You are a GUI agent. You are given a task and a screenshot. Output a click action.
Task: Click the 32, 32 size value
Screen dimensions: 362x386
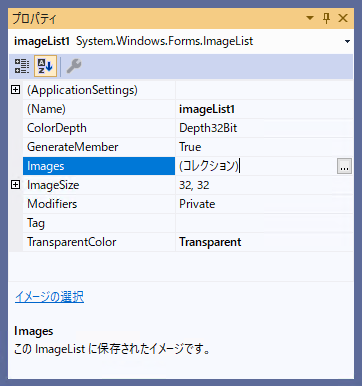[x=264, y=185]
